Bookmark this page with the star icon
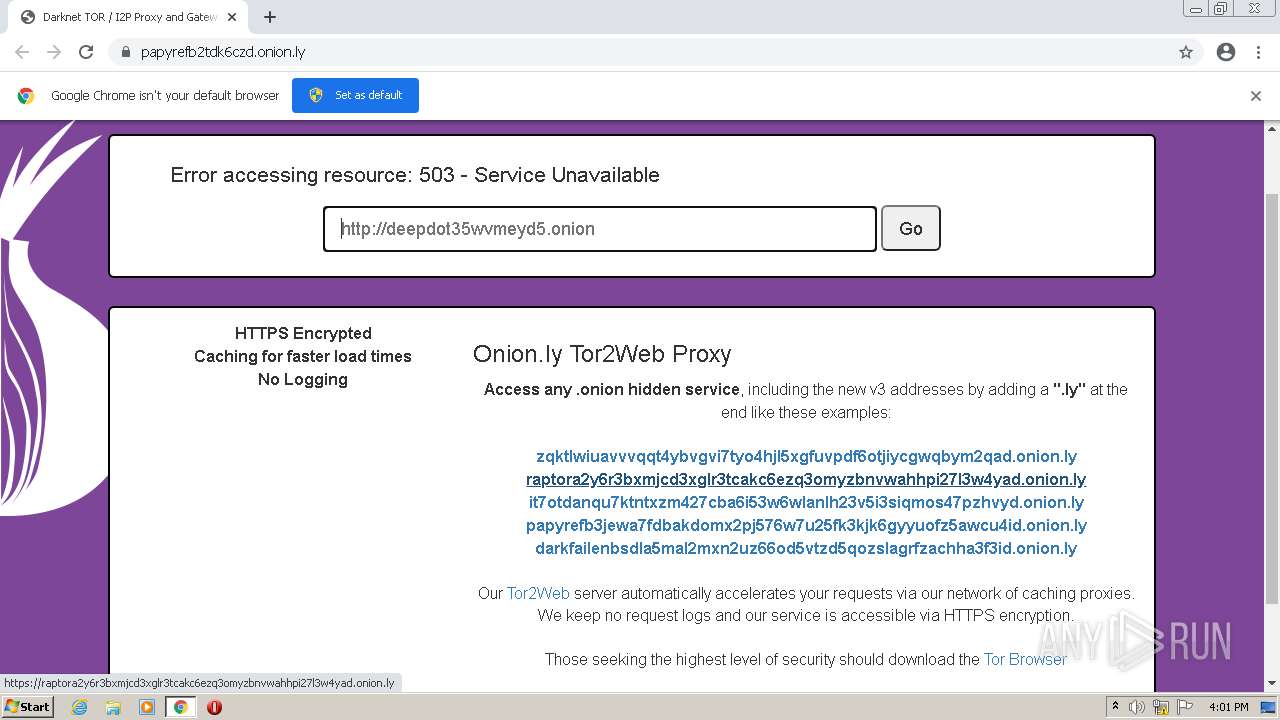This screenshot has height=720, width=1280. click(1186, 52)
